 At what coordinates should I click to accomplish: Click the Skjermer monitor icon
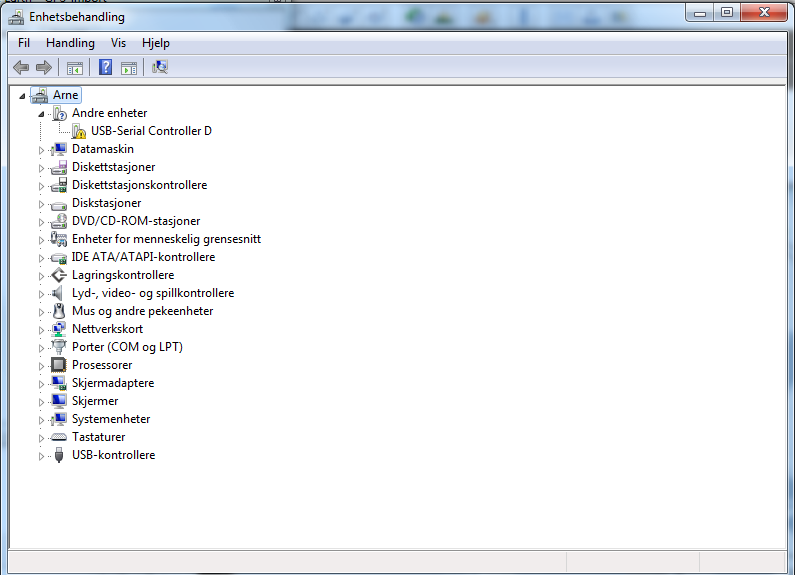tap(59, 401)
